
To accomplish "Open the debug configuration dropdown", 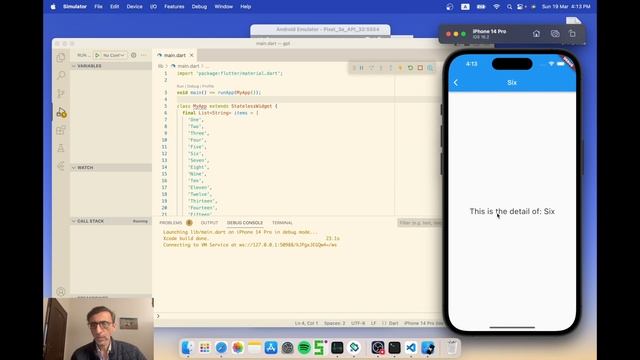I will pos(114,55).
